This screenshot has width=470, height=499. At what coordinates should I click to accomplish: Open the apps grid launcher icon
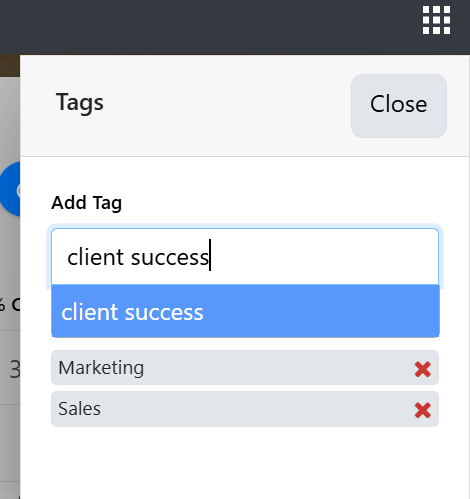point(436,20)
